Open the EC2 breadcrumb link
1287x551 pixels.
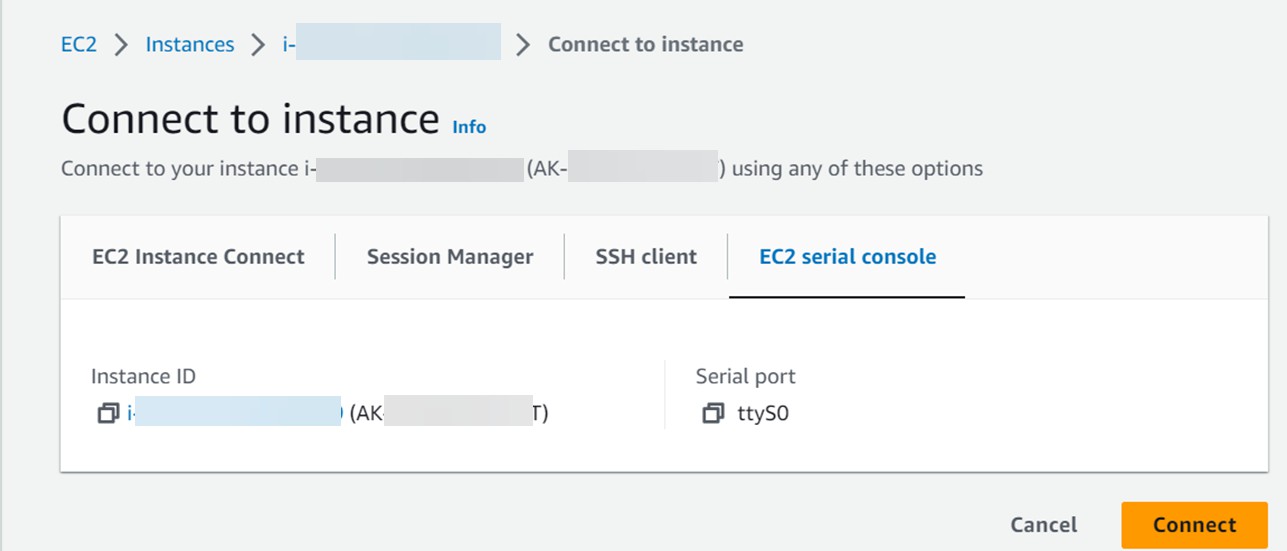(79, 45)
